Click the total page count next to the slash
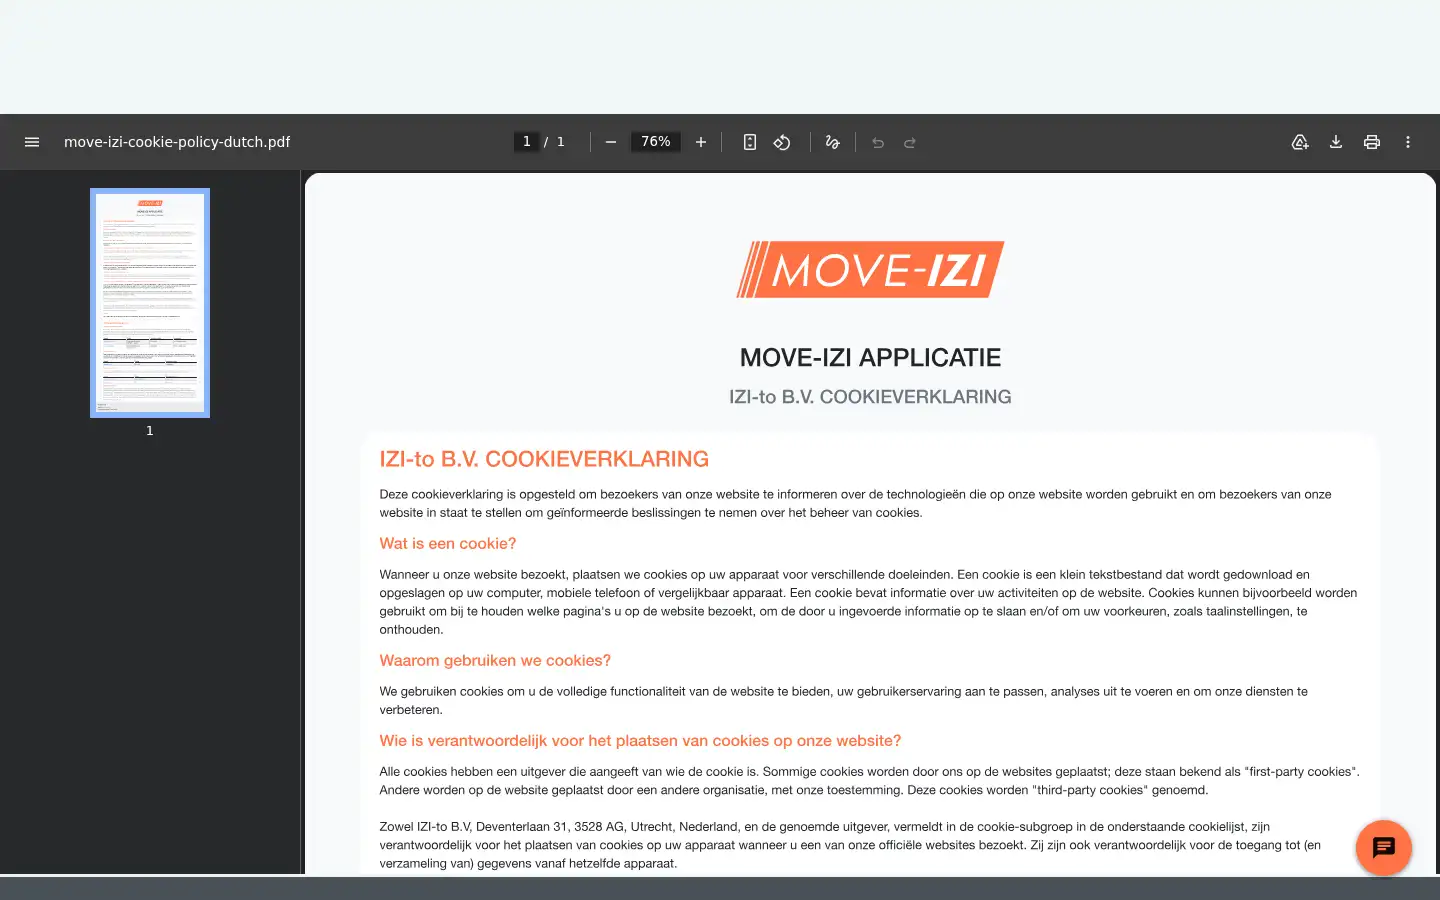Viewport: 1440px width, 900px height. click(x=561, y=142)
